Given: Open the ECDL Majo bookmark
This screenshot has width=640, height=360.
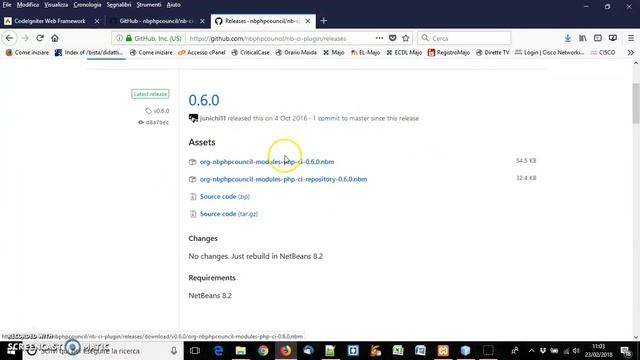Looking at the screenshot, I should [404, 52].
